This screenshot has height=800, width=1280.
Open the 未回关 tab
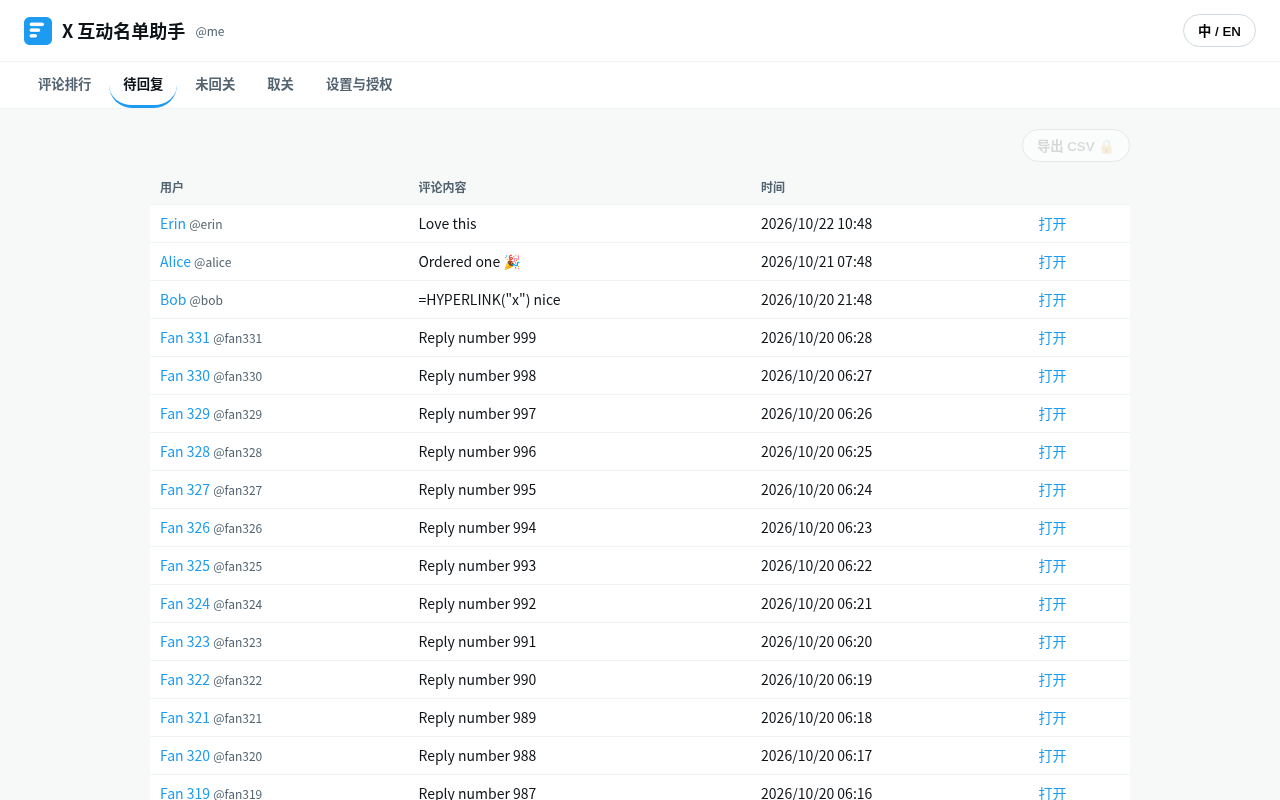click(x=215, y=85)
